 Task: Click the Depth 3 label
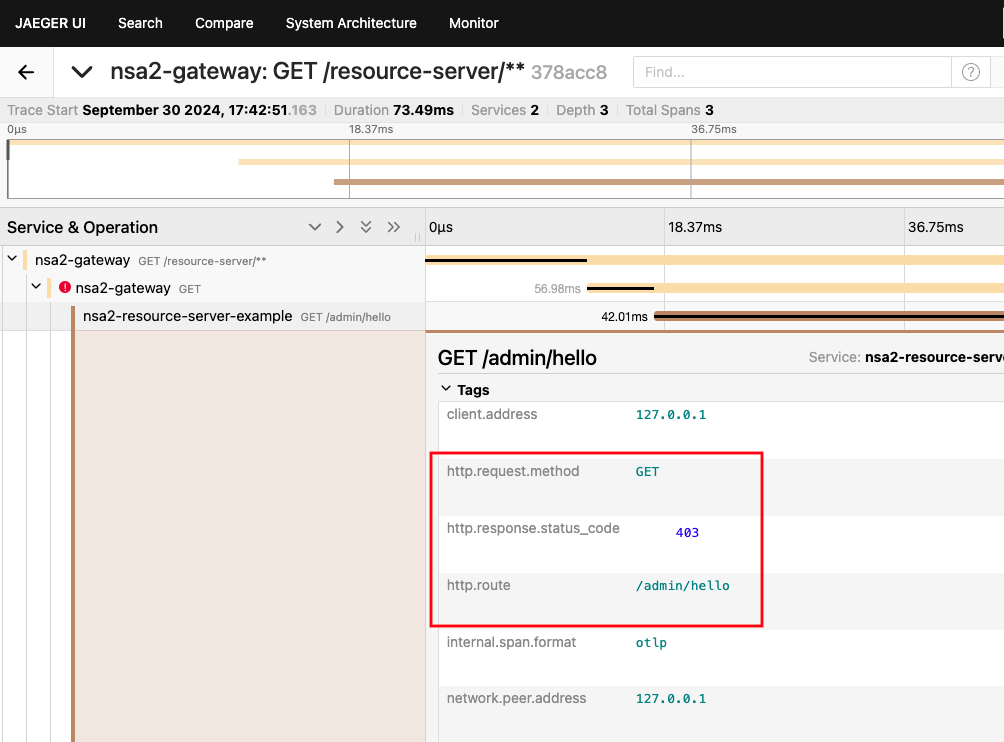[582, 110]
